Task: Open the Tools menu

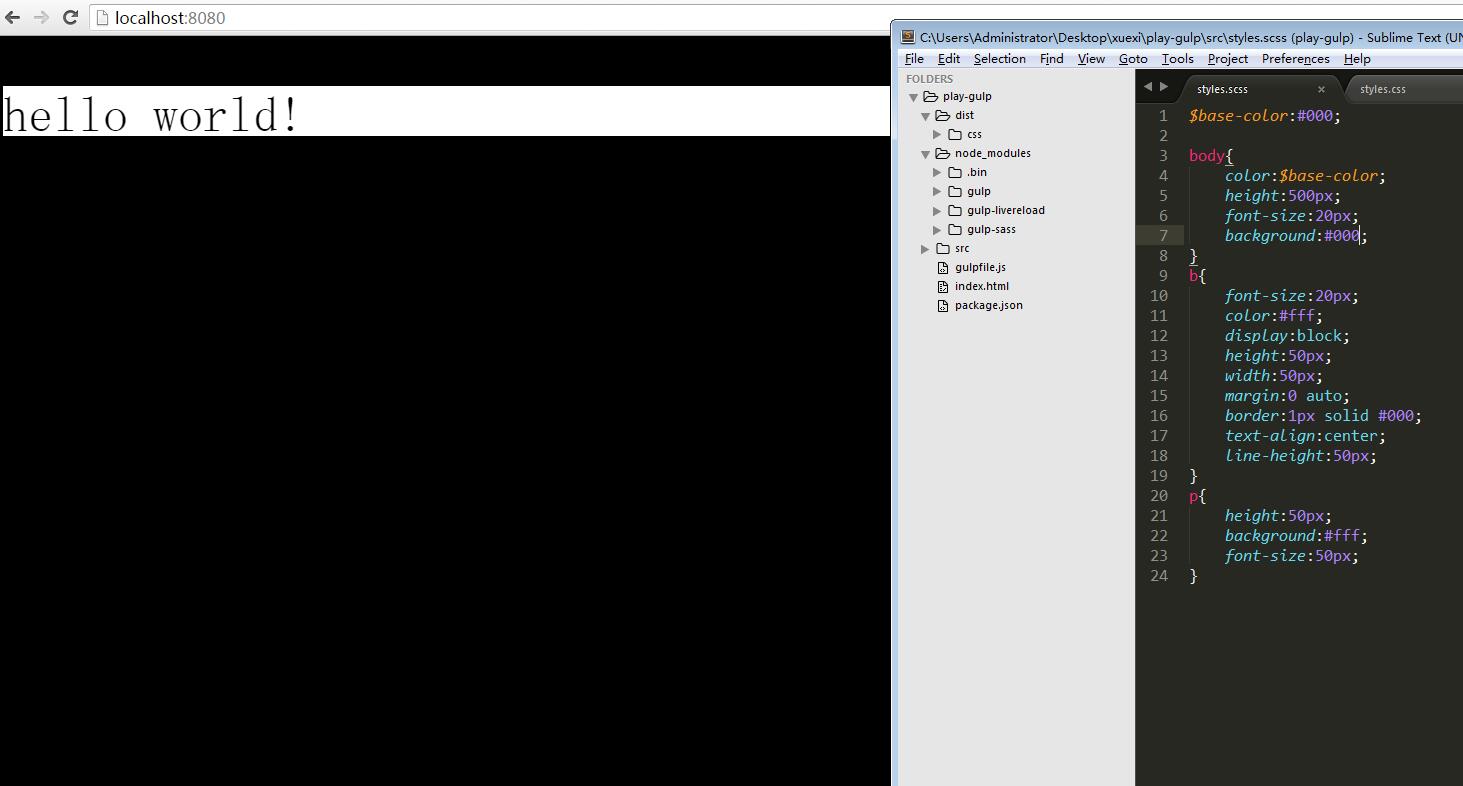Action: pyautogui.click(x=1177, y=59)
